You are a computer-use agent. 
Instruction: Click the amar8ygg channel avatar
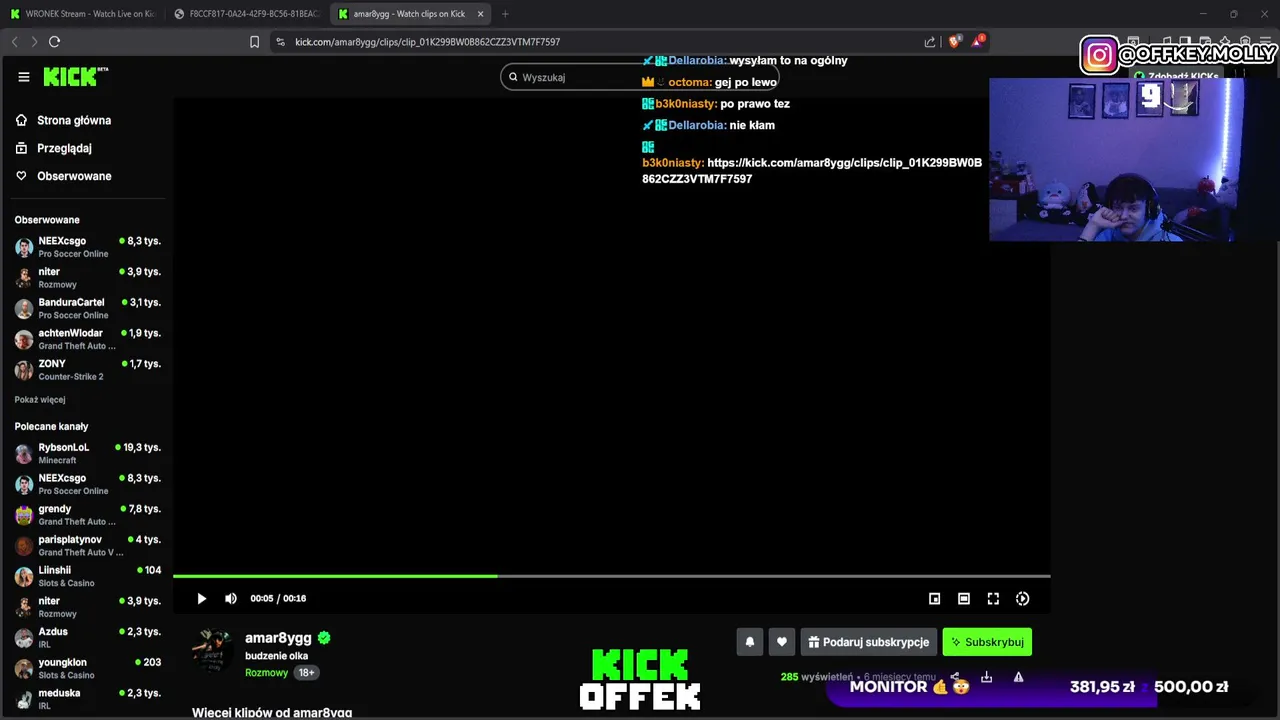click(213, 651)
